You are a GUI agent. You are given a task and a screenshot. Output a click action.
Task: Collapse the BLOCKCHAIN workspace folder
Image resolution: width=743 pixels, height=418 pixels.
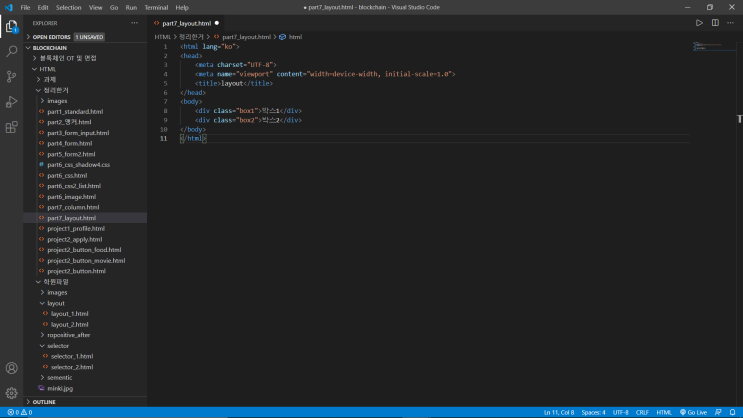85,48
